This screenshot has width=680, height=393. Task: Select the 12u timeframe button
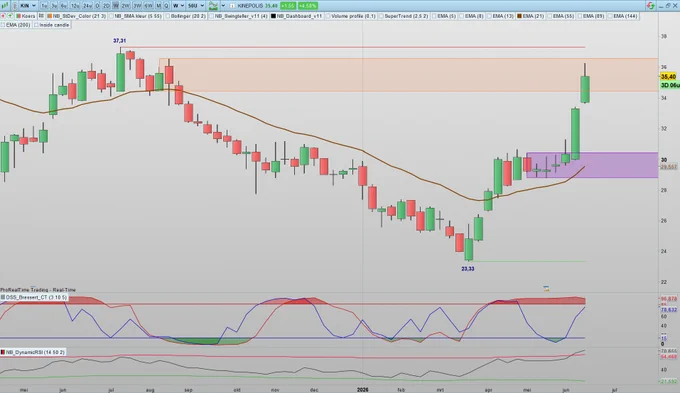[75, 6]
